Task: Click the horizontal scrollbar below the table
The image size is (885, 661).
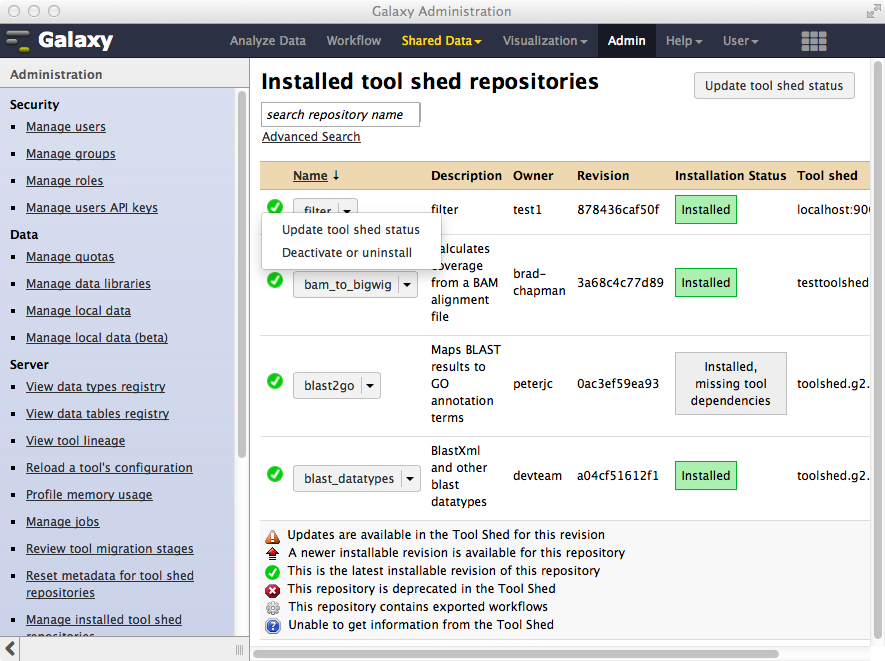Action: coord(516,654)
